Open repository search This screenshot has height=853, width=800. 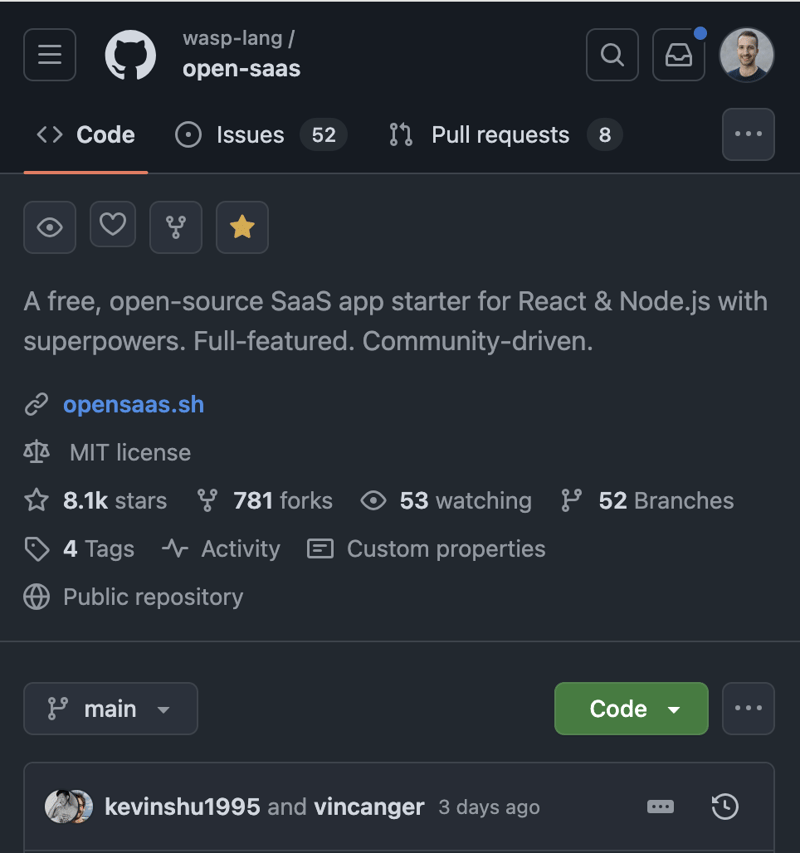point(612,55)
